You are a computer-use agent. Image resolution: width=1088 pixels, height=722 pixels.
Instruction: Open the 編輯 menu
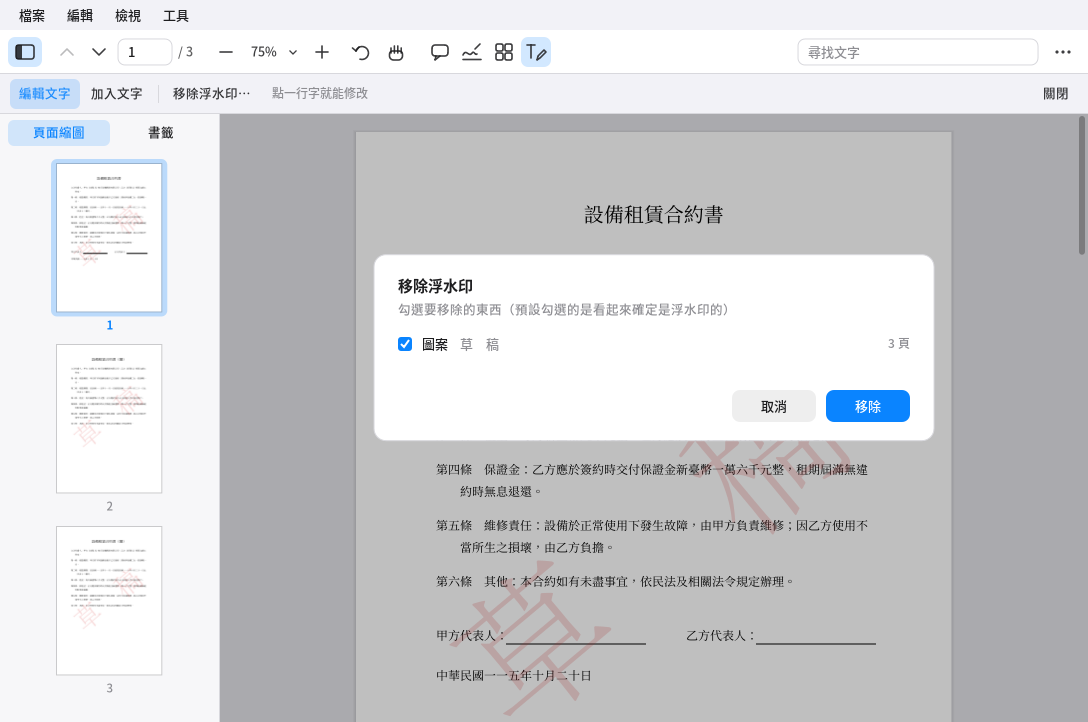80,15
